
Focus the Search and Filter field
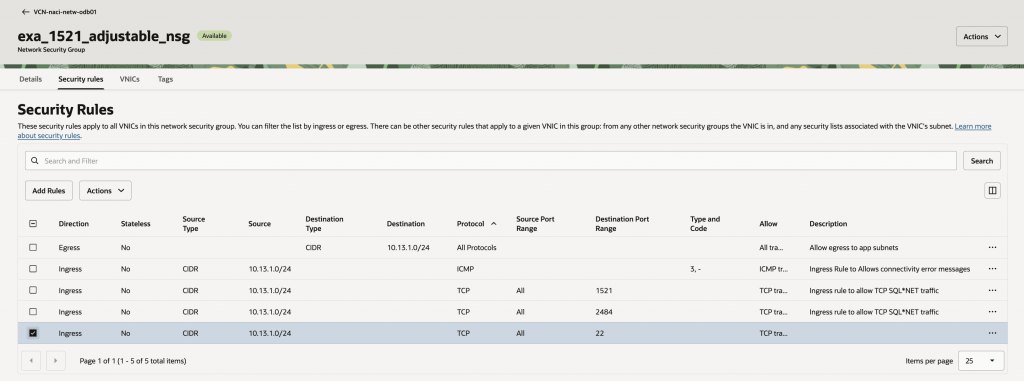(x=490, y=161)
